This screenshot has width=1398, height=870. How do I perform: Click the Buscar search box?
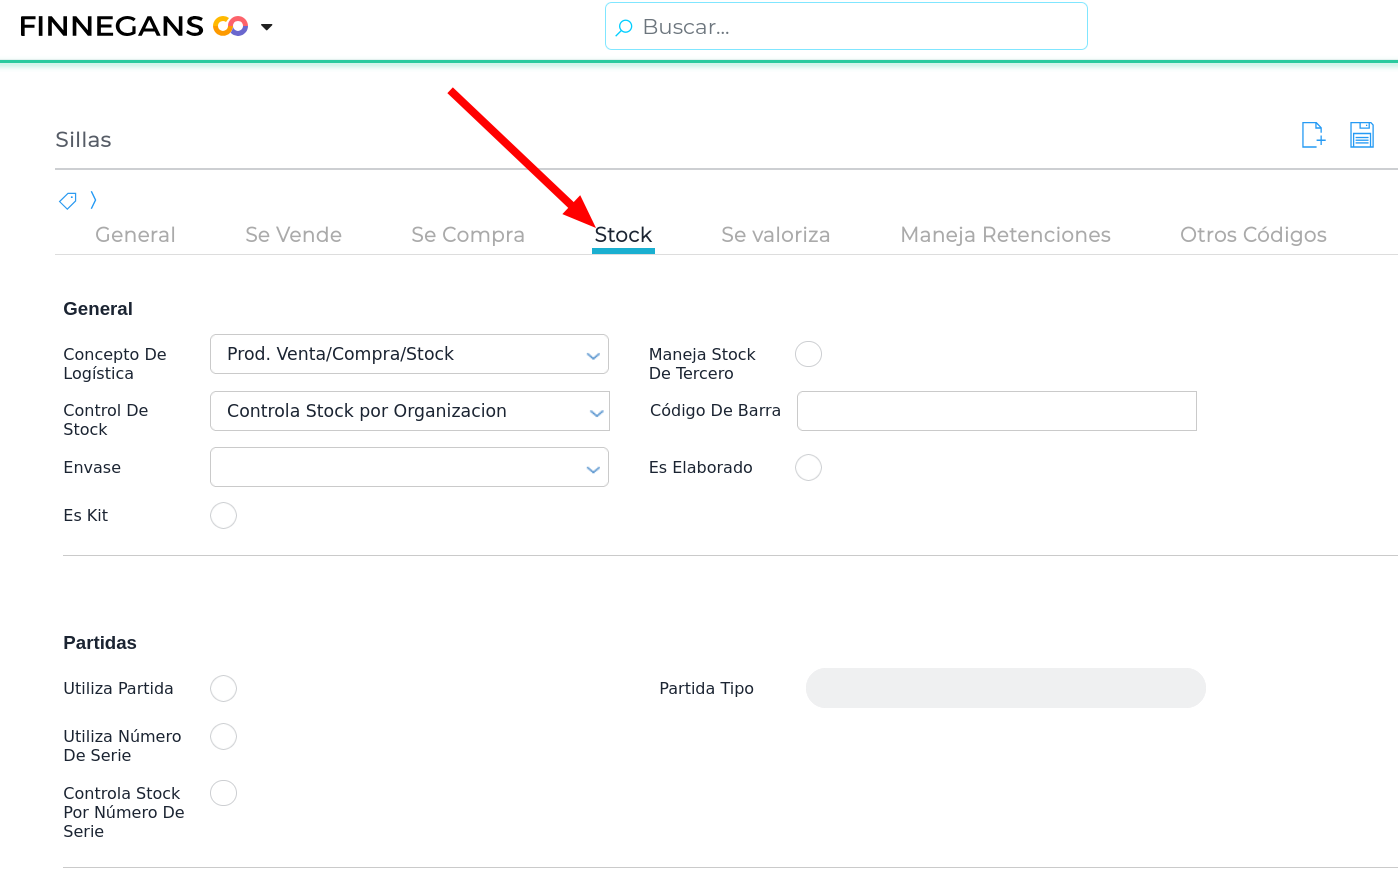point(860,27)
